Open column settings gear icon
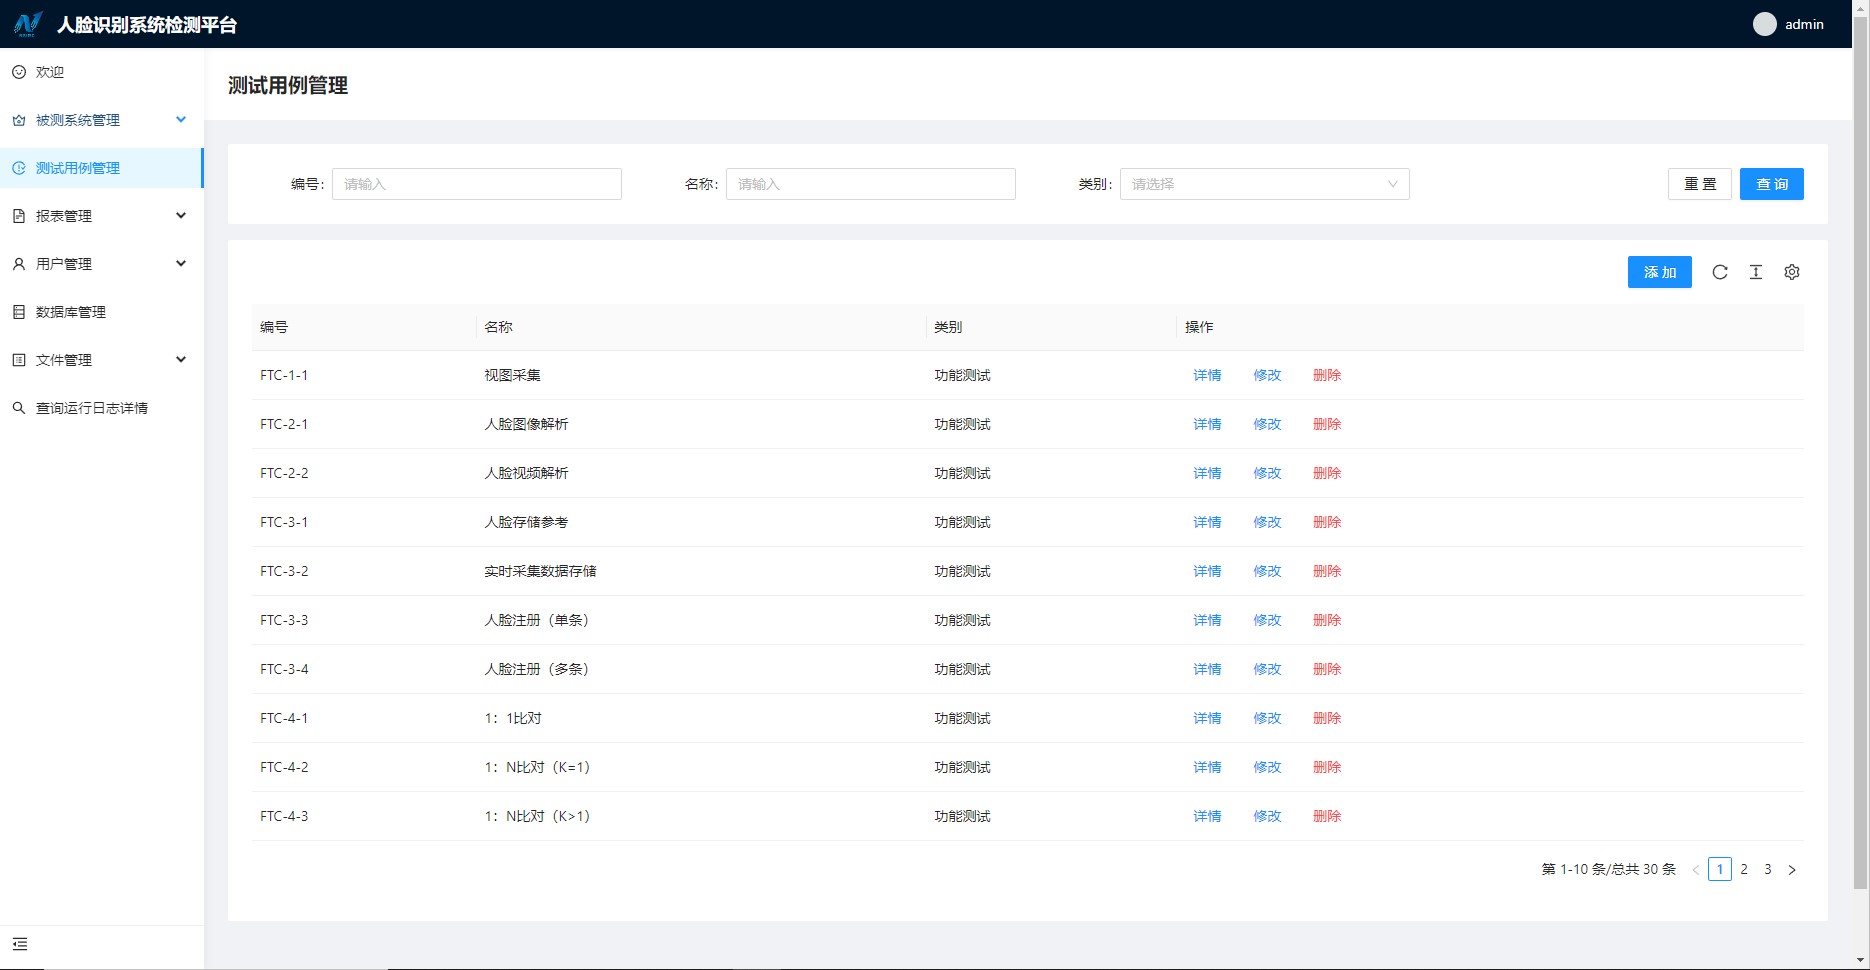The height and width of the screenshot is (970, 1870). [x=1792, y=272]
